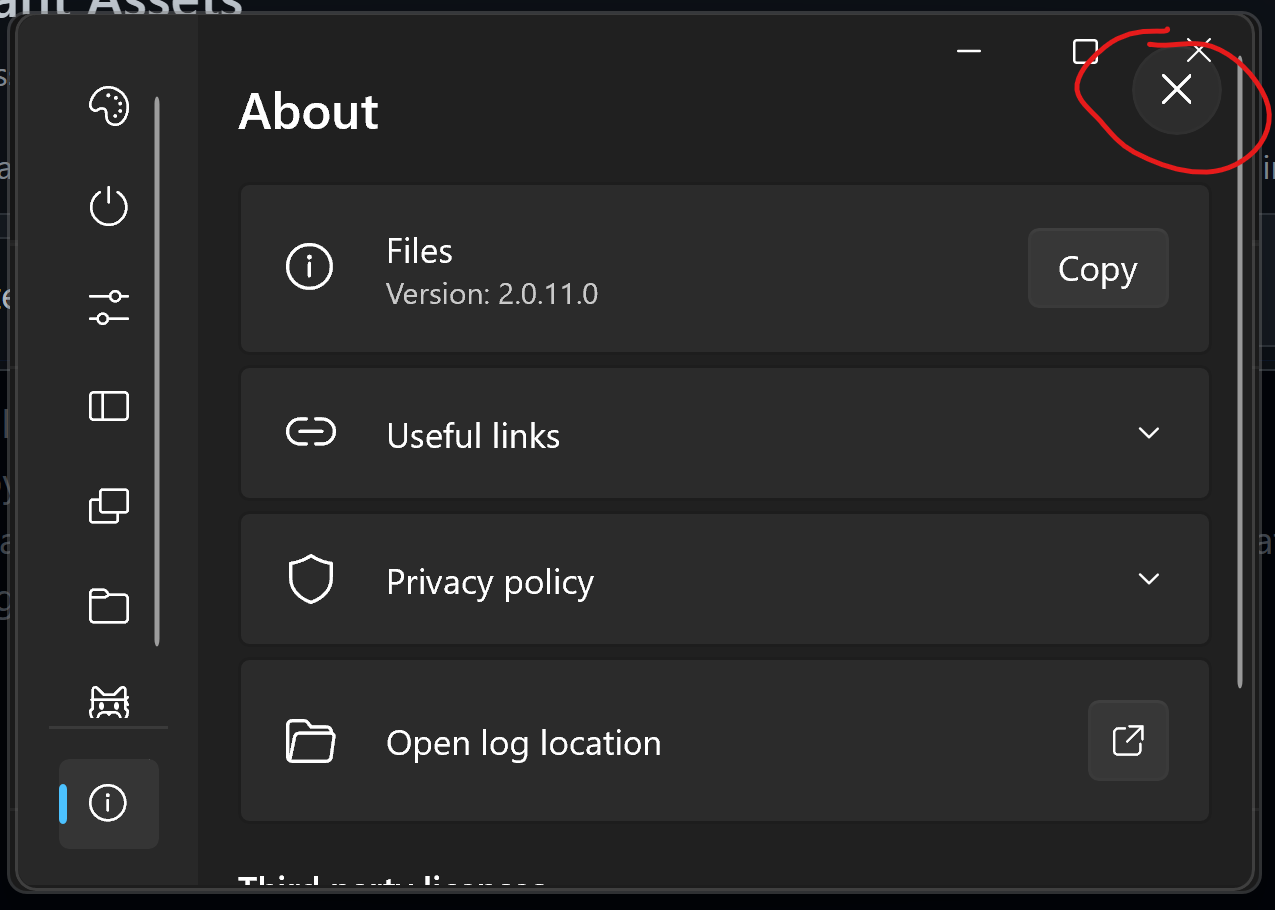Expand the Useful links section
Image resolution: width=1278 pixels, height=910 pixels.
click(x=1149, y=432)
